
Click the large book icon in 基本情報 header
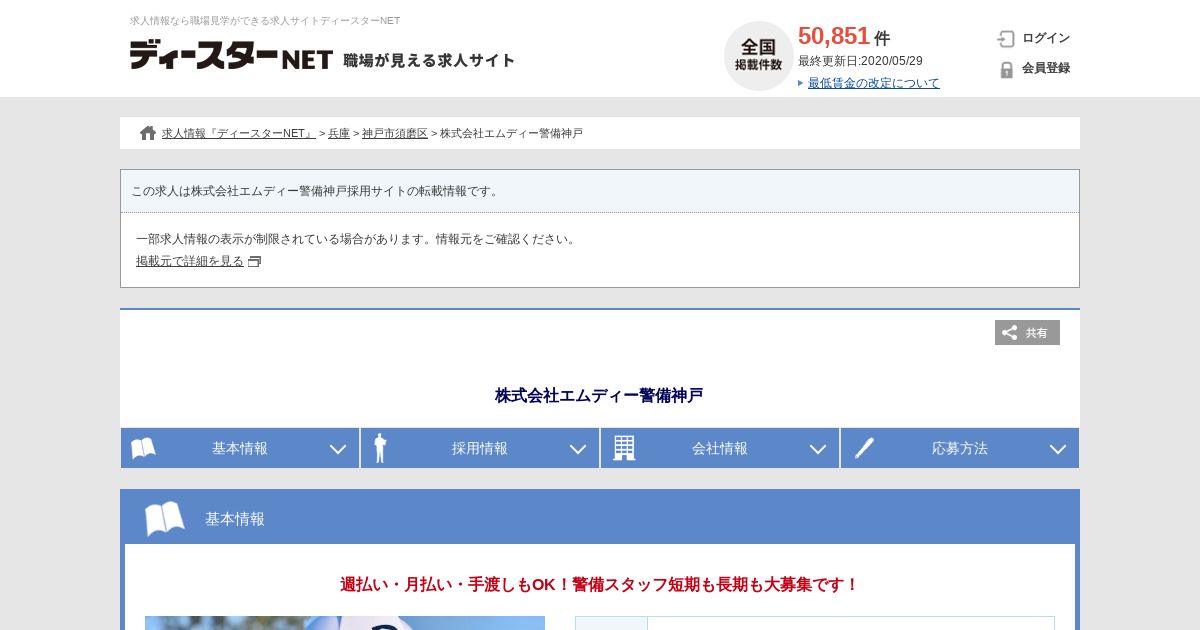[x=165, y=519]
